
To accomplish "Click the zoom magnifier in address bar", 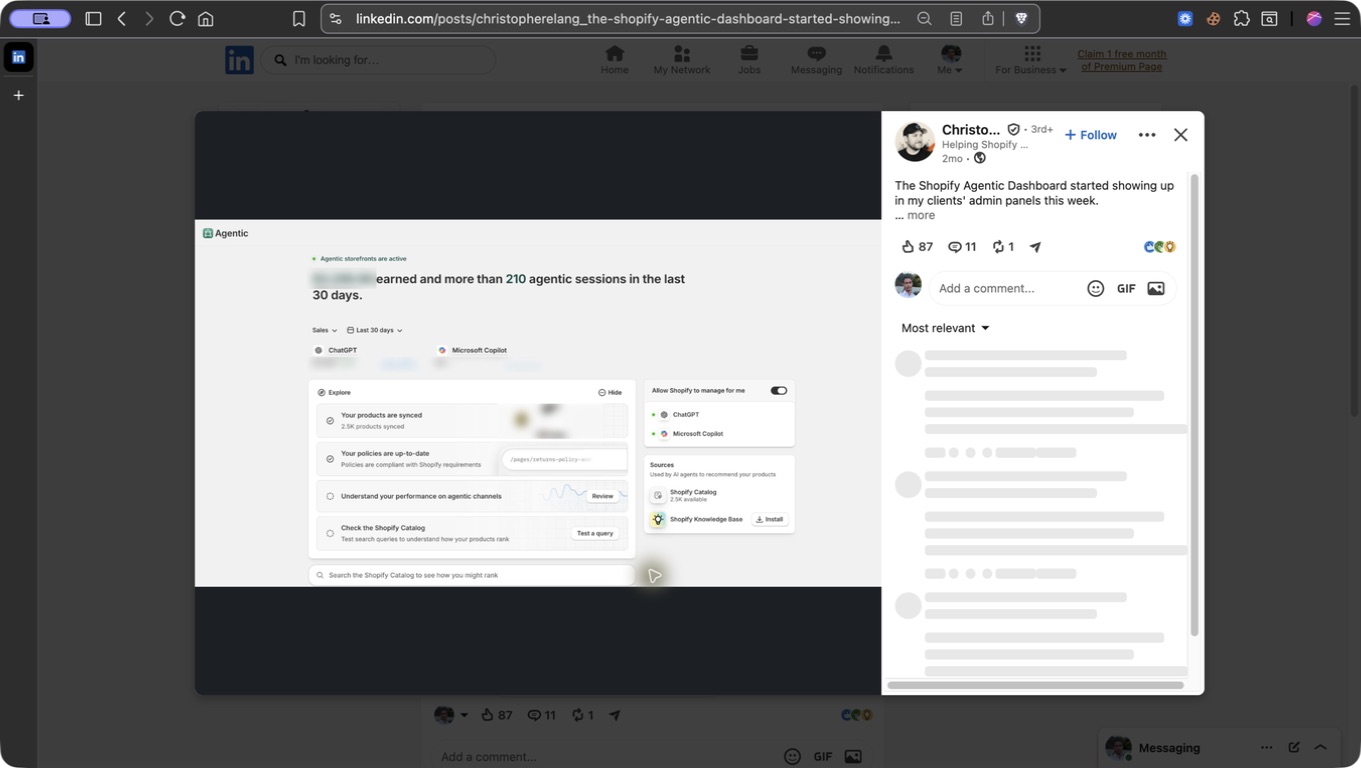I will (925, 19).
